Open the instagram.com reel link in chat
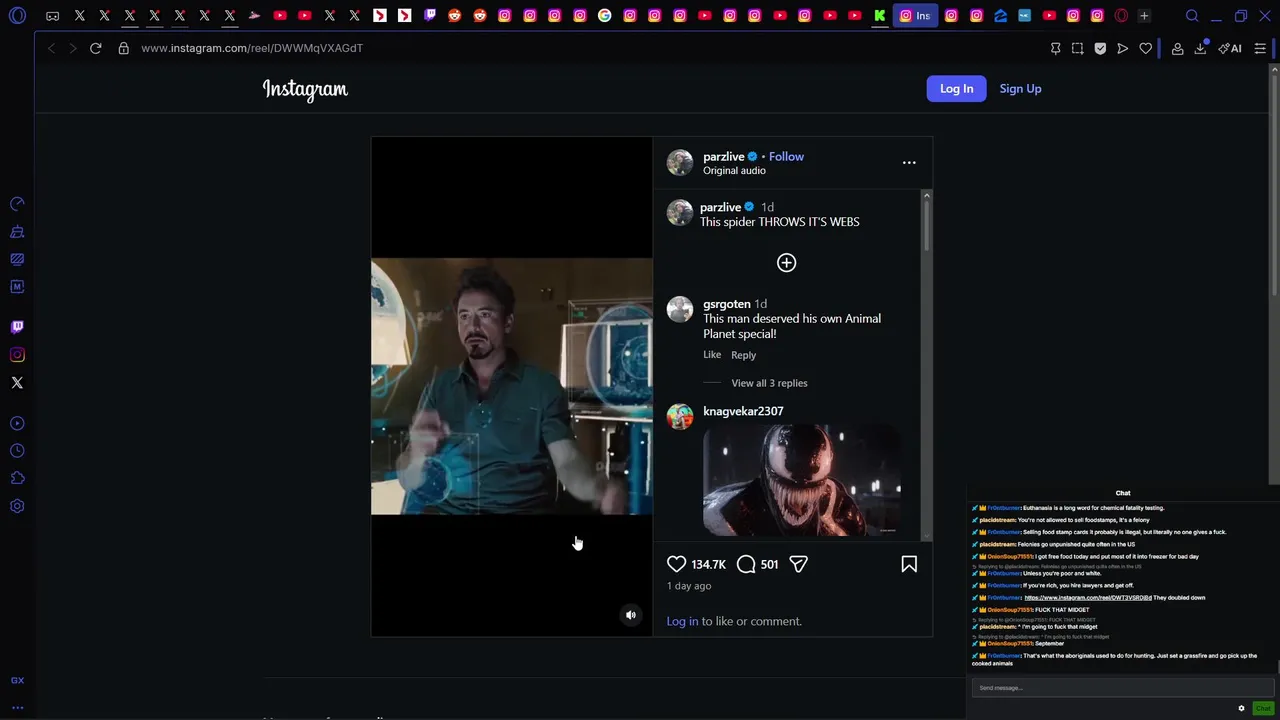This screenshot has width=1280, height=720. (x=1087, y=598)
